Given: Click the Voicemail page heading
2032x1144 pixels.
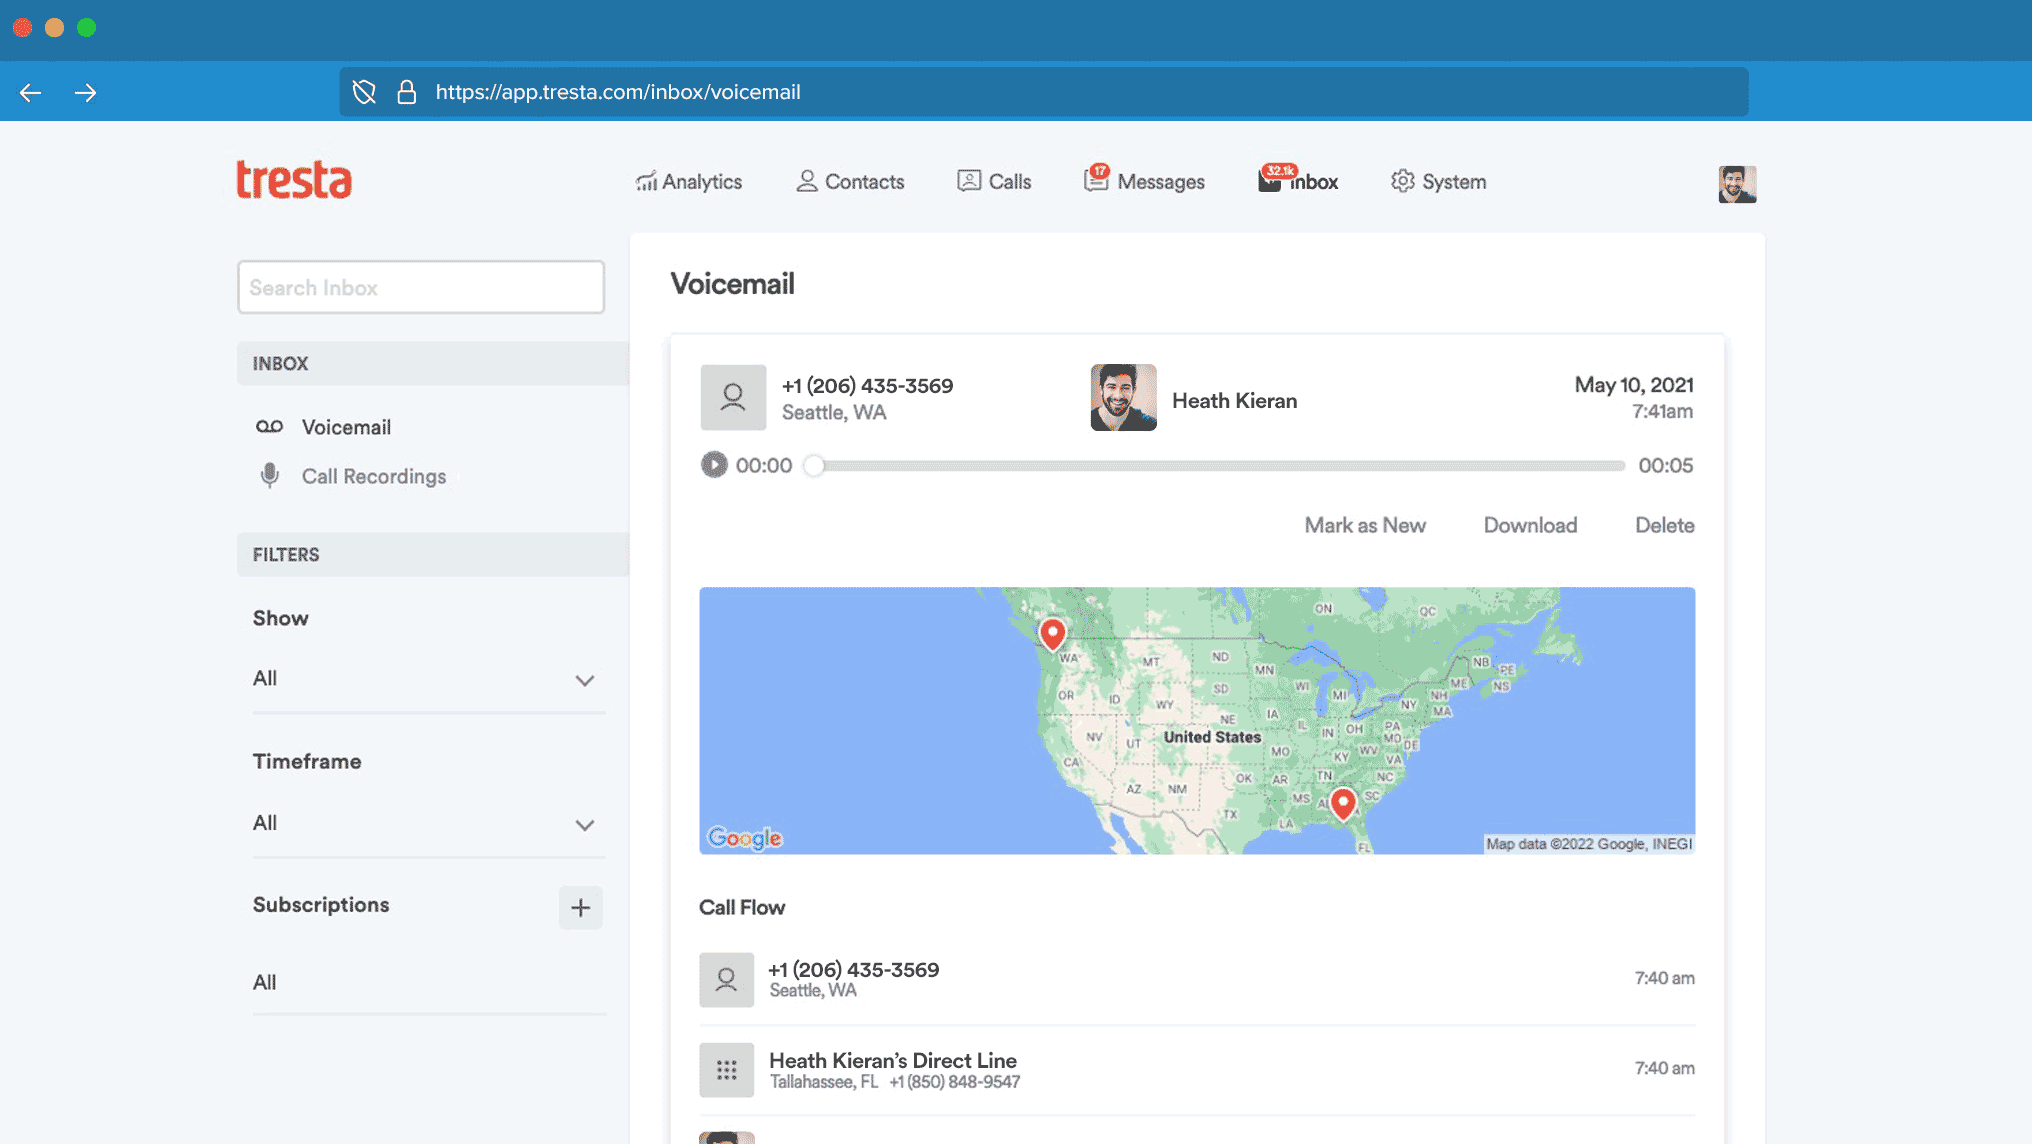Looking at the screenshot, I should click(x=732, y=284).
